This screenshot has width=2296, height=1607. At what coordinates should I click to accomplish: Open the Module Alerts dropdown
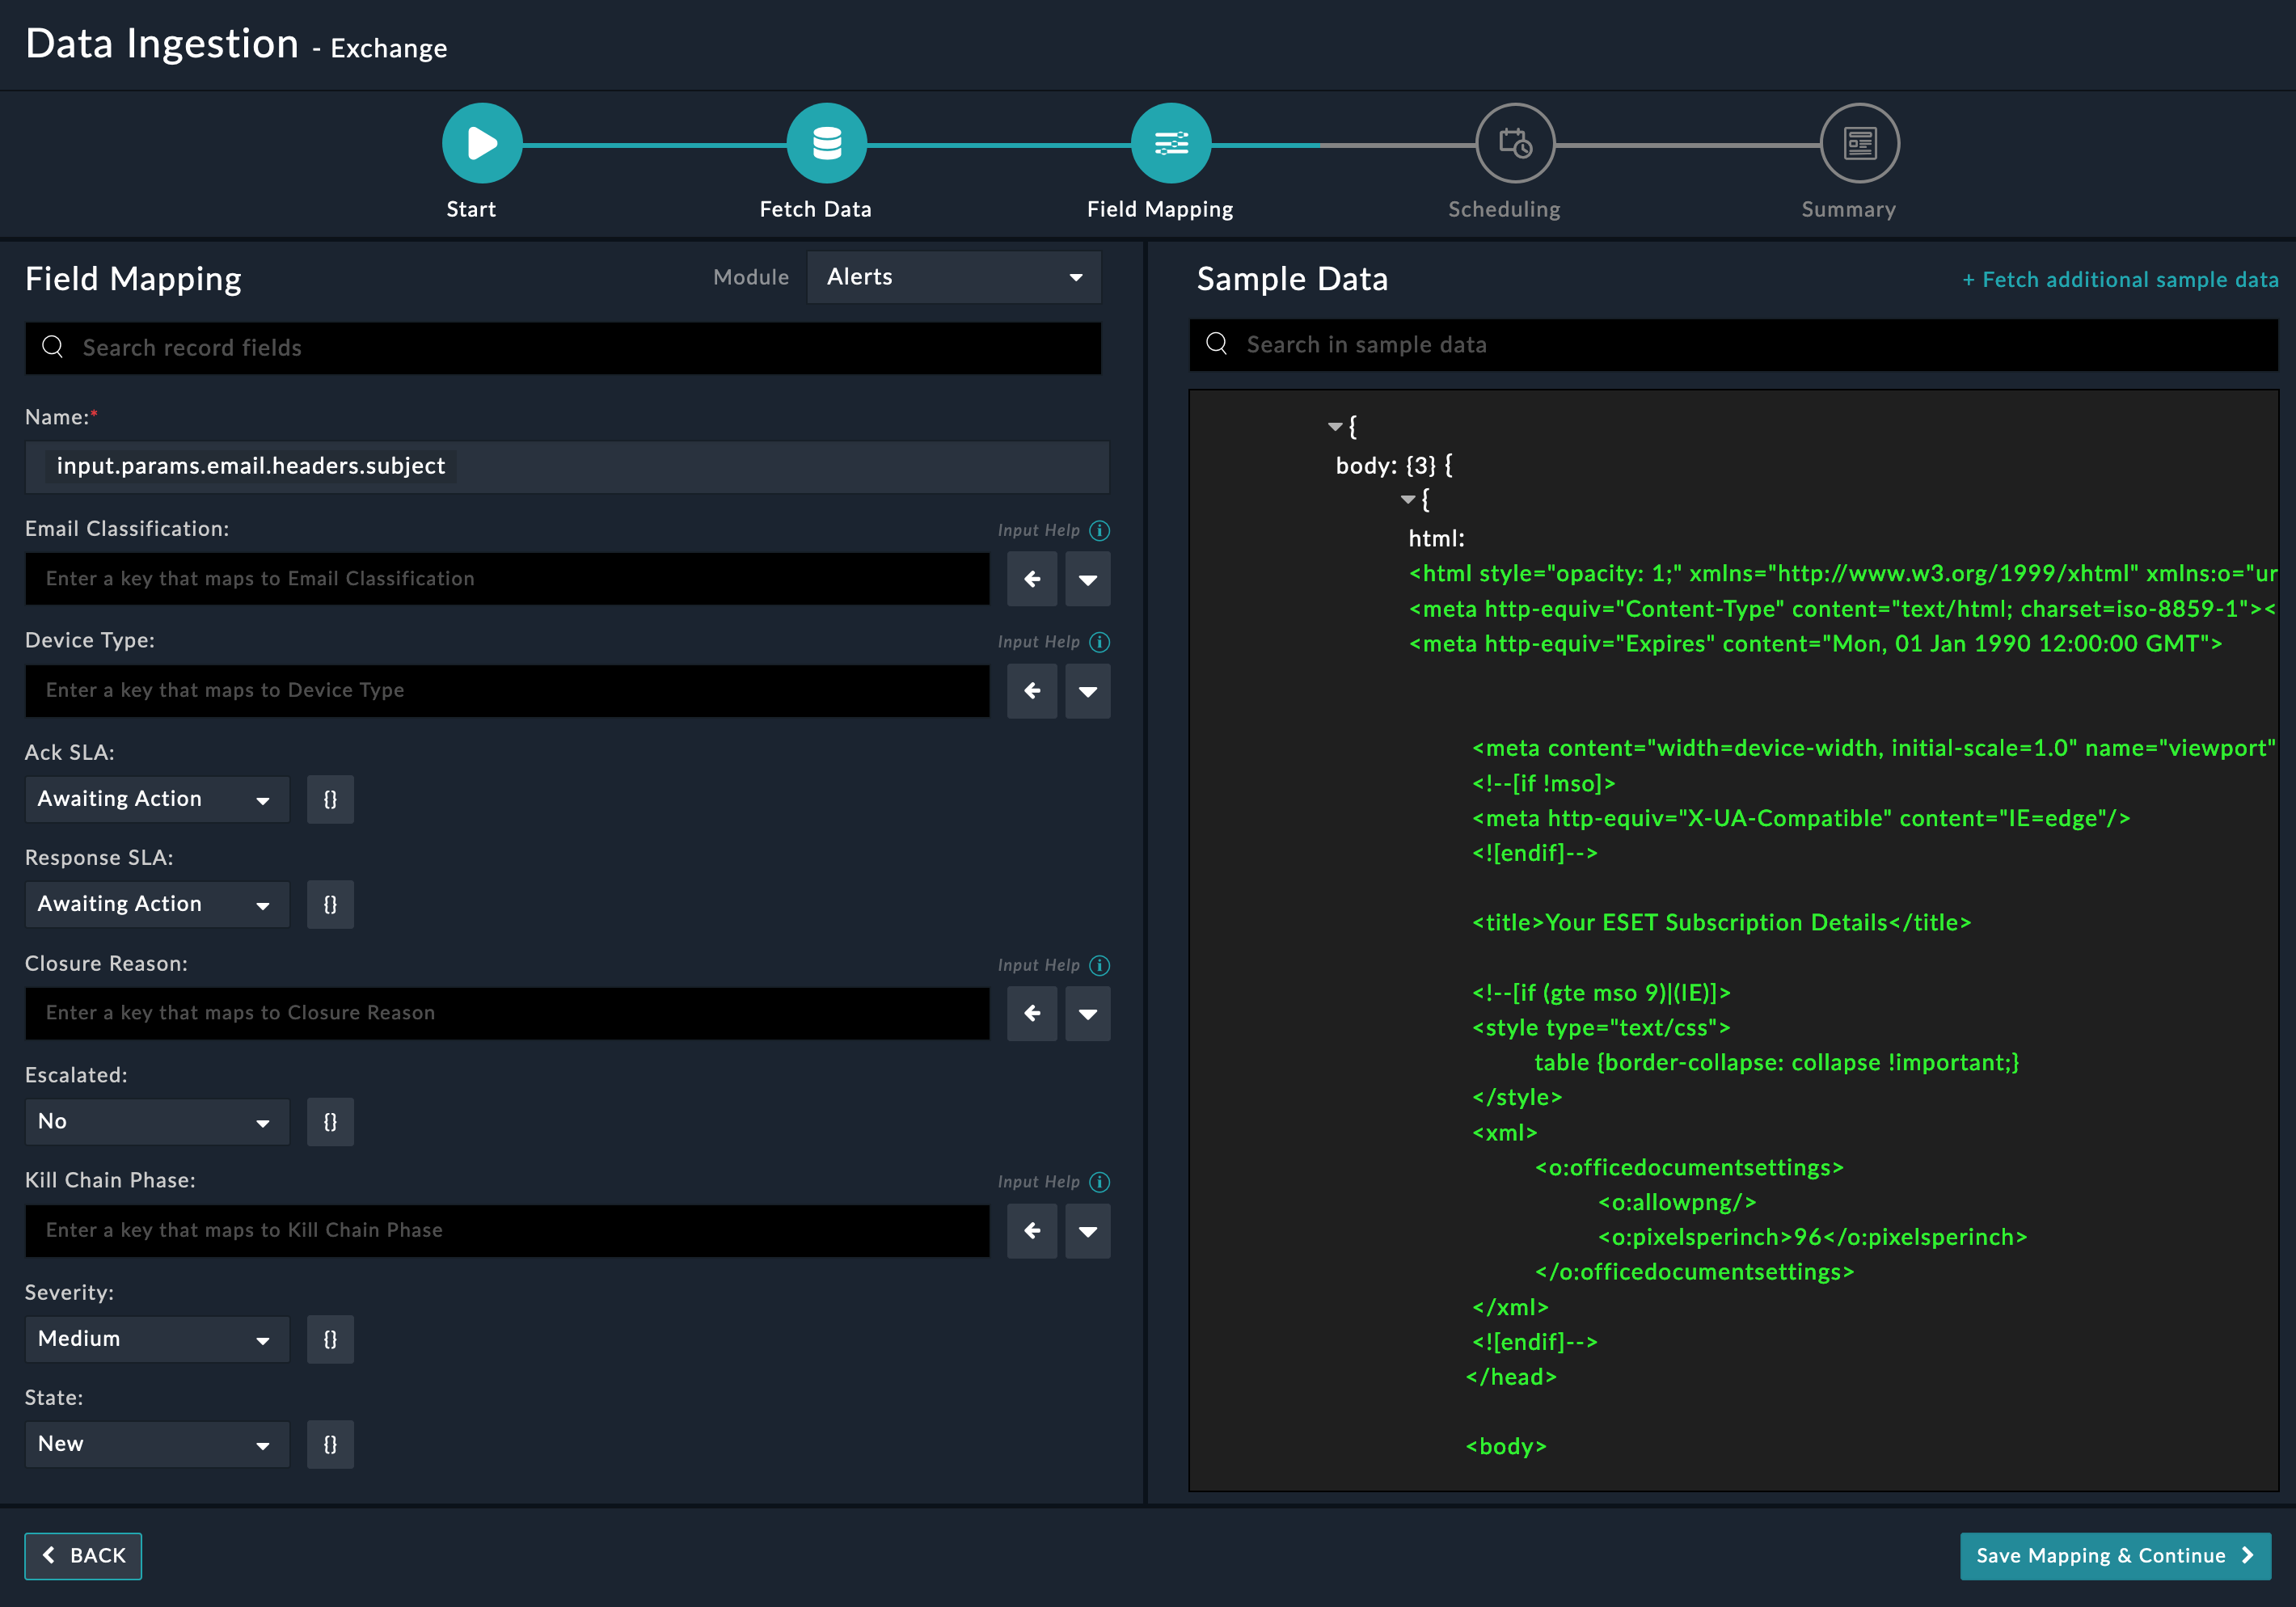[x=953, y=277]
